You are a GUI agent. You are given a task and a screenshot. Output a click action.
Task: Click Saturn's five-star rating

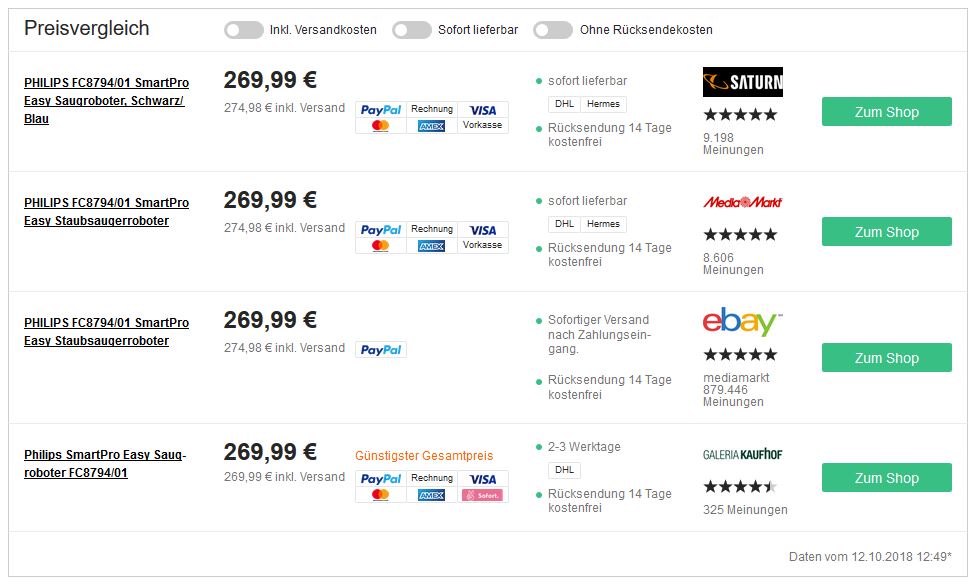[x=740, y=114]
